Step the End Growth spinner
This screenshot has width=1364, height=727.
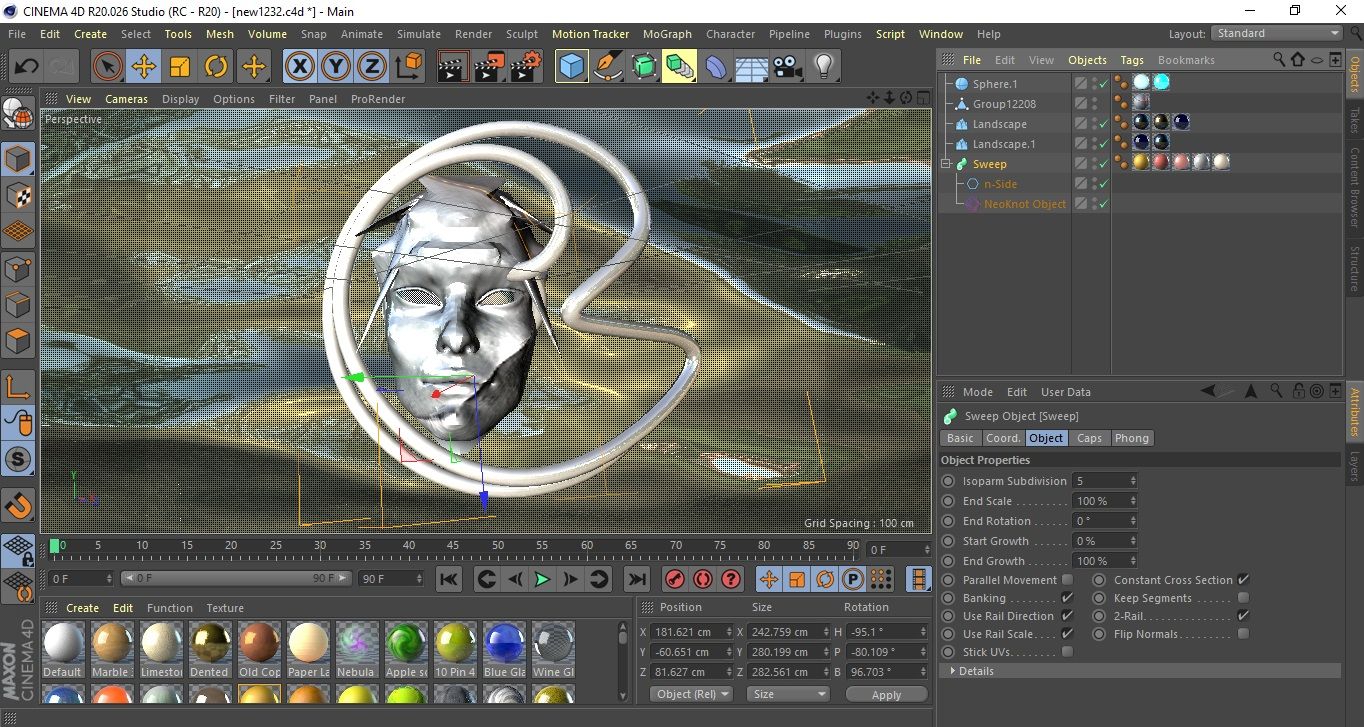(x=1132, y=561)
